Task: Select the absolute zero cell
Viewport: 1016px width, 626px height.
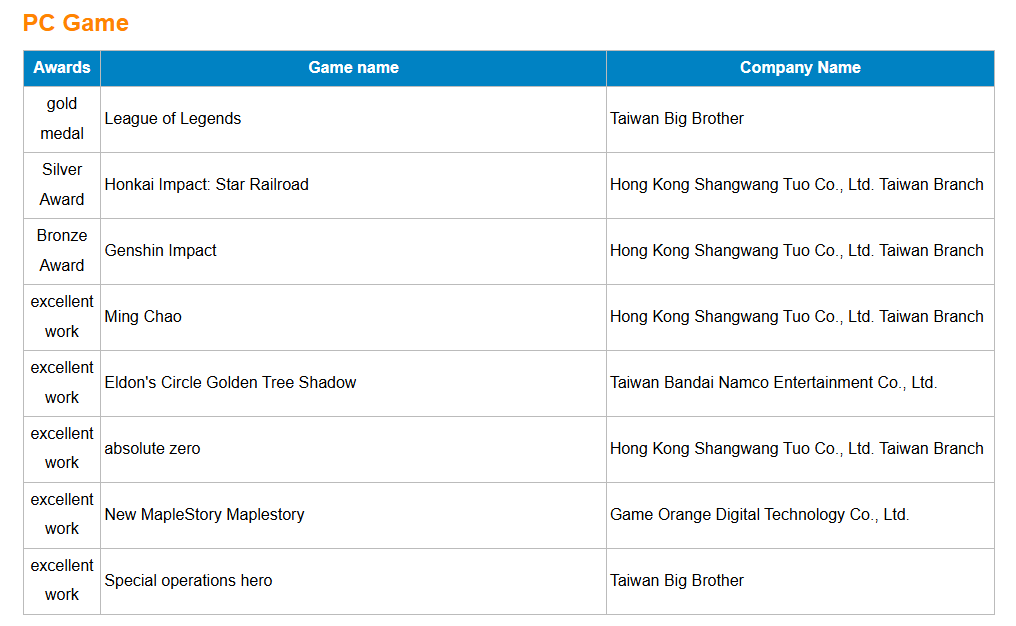Action: 353,449
